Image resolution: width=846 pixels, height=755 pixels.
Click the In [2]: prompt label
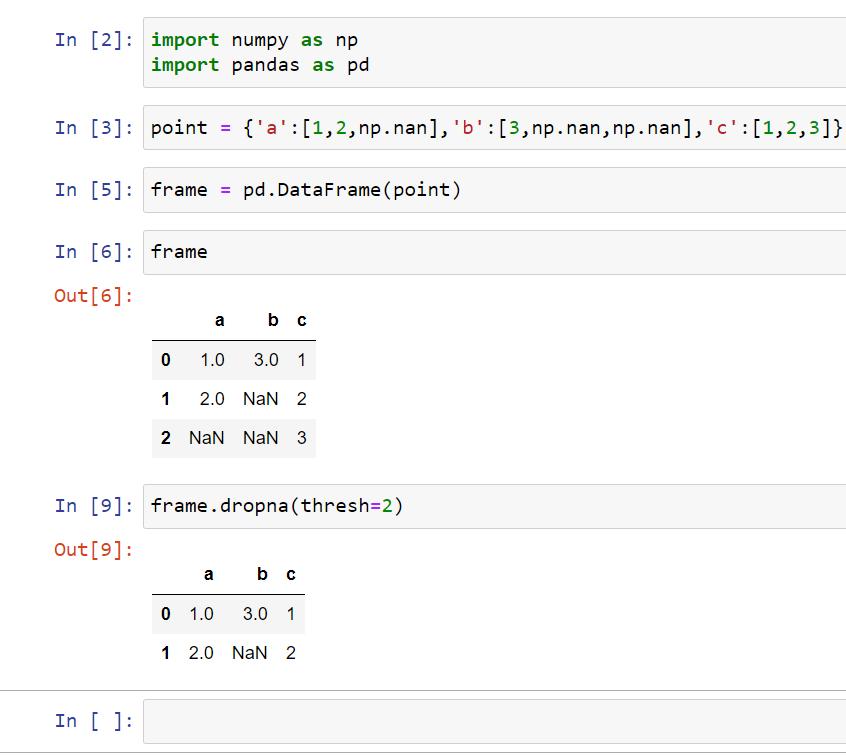click(x=94, y=40)
